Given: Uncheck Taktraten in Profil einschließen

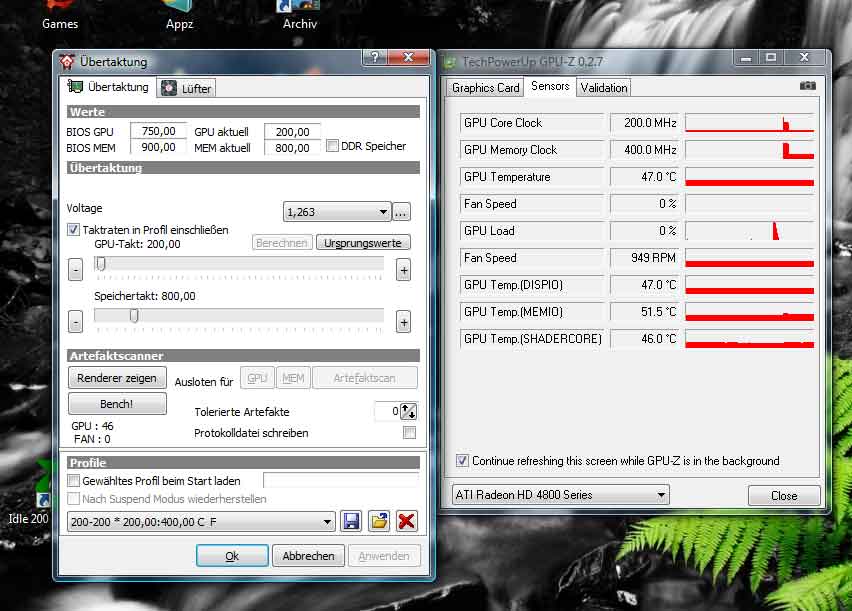Looking at the screenshot, I should [73, 229].
